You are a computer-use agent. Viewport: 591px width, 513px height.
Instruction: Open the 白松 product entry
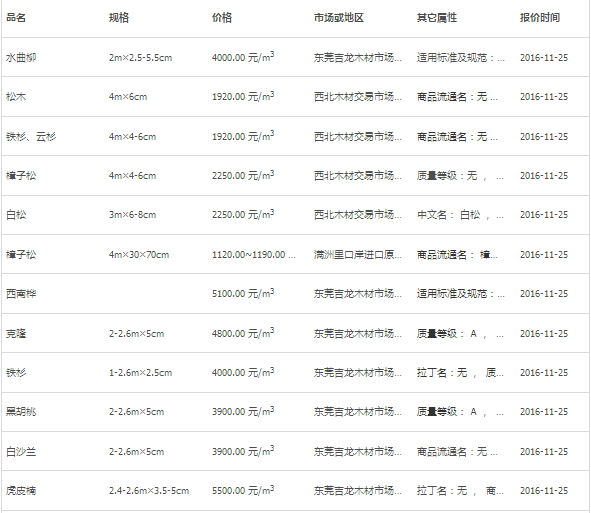pos(16,215)
